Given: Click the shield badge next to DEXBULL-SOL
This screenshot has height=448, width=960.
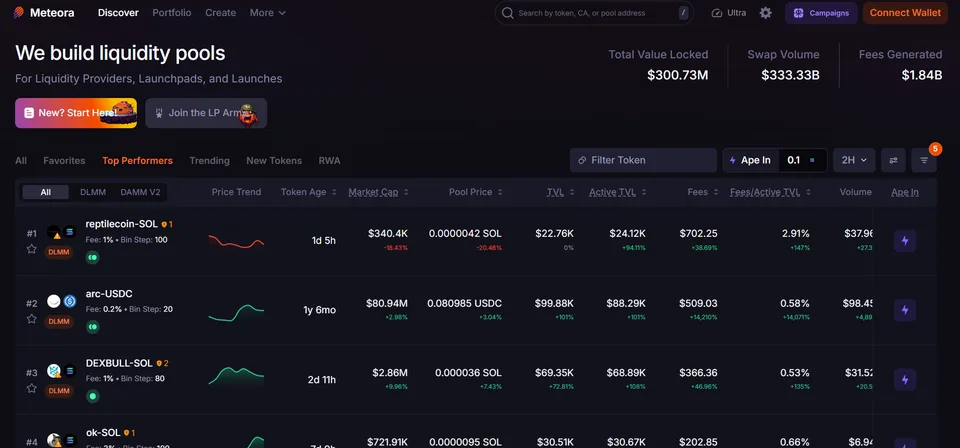Looking at the screenshot, I should [162, 363].
